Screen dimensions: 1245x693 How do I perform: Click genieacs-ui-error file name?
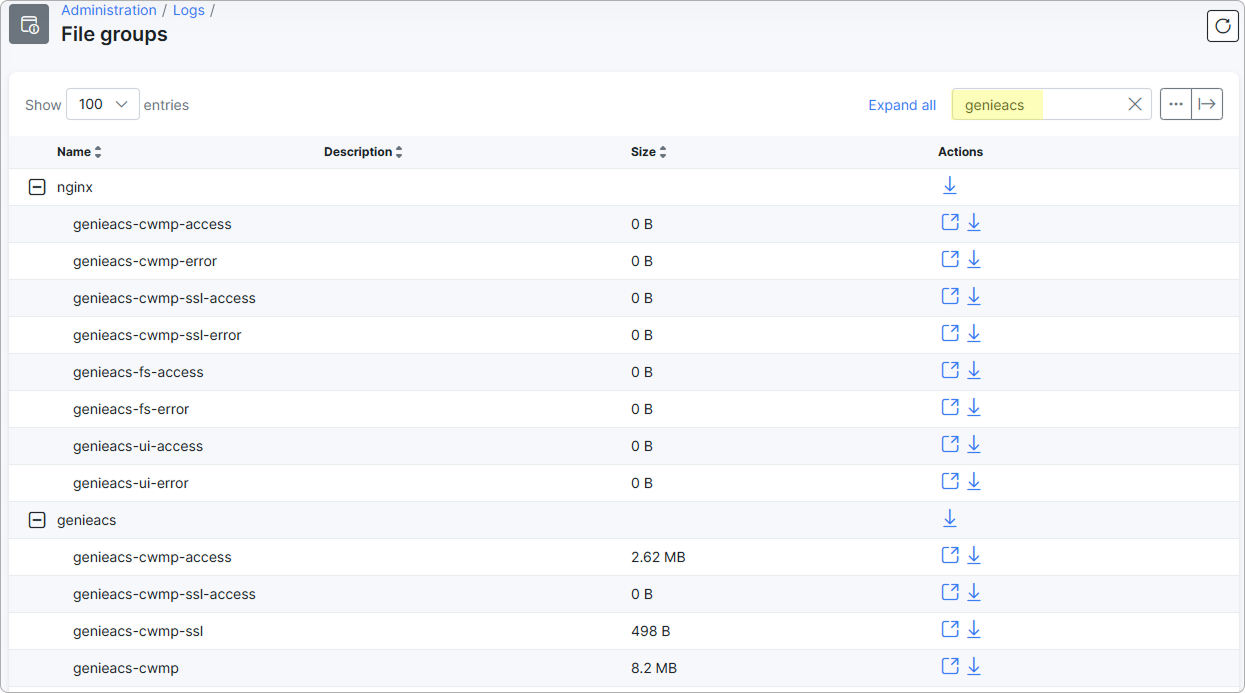pyautogui.click(x=131, y=483)
